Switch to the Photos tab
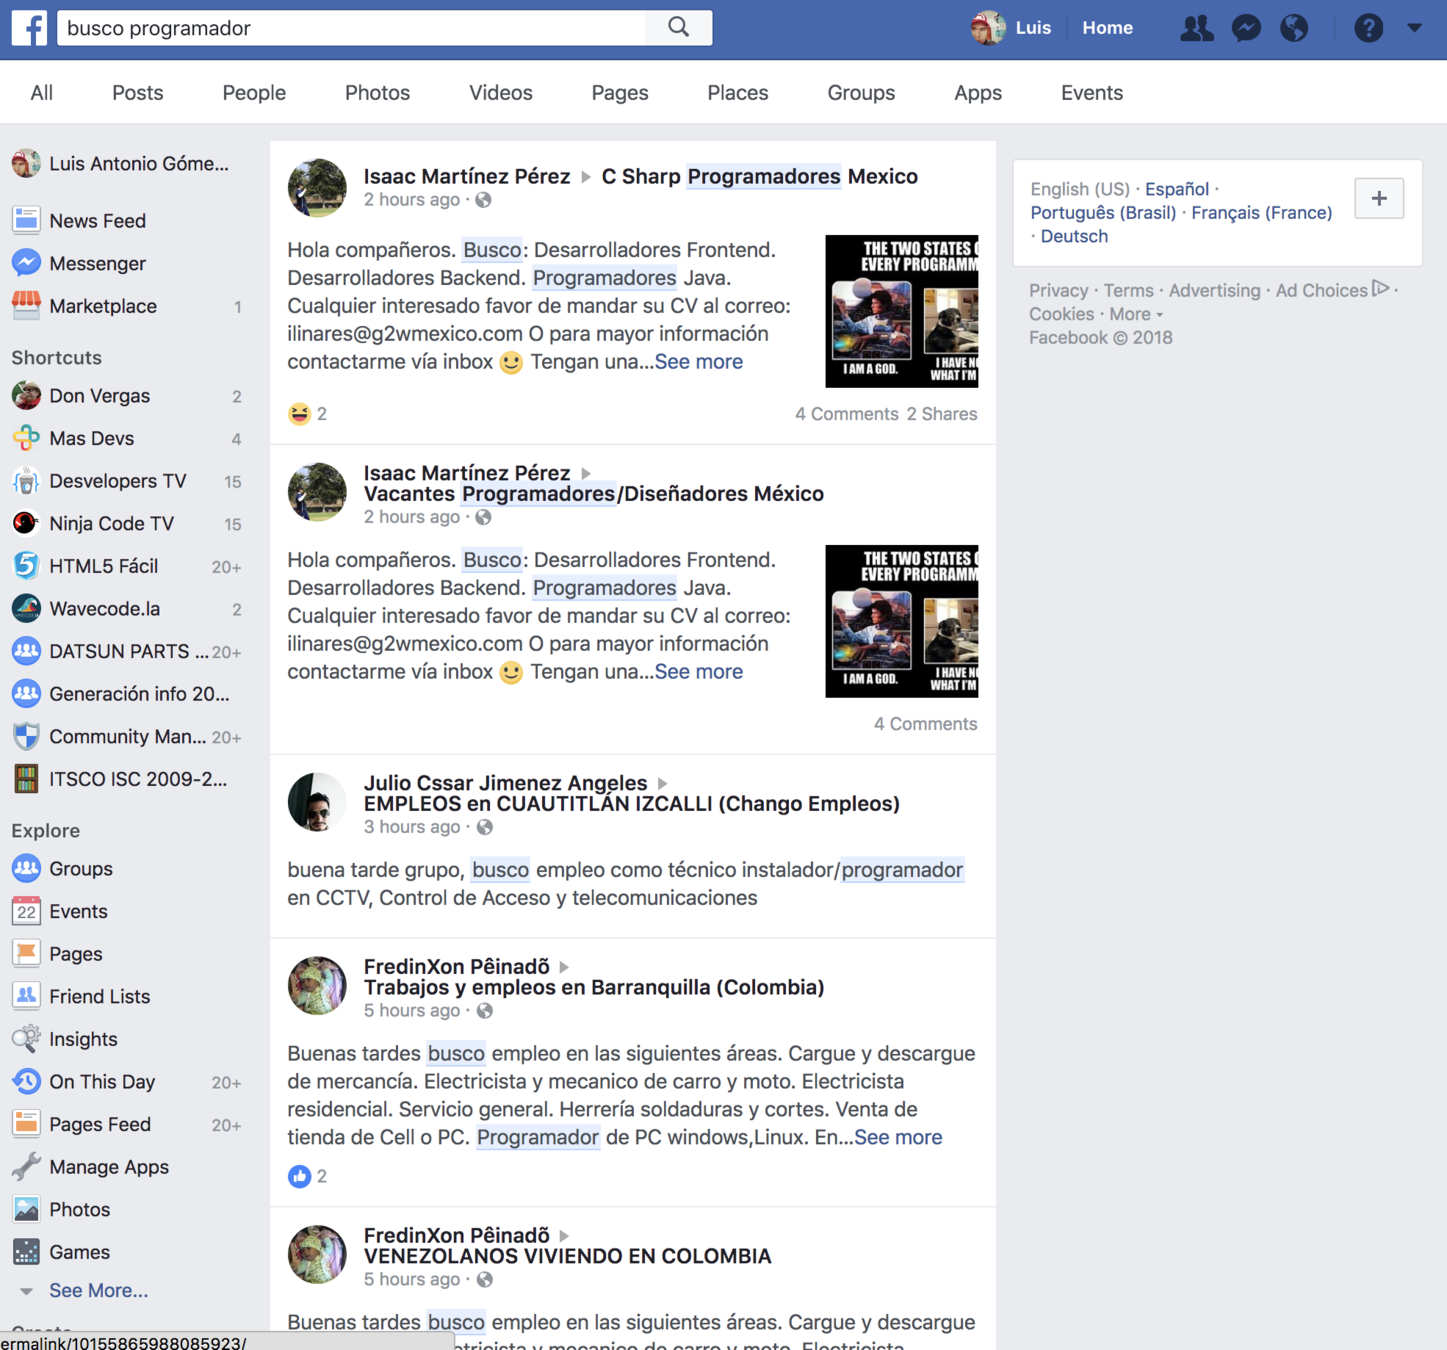 [377, 93]
